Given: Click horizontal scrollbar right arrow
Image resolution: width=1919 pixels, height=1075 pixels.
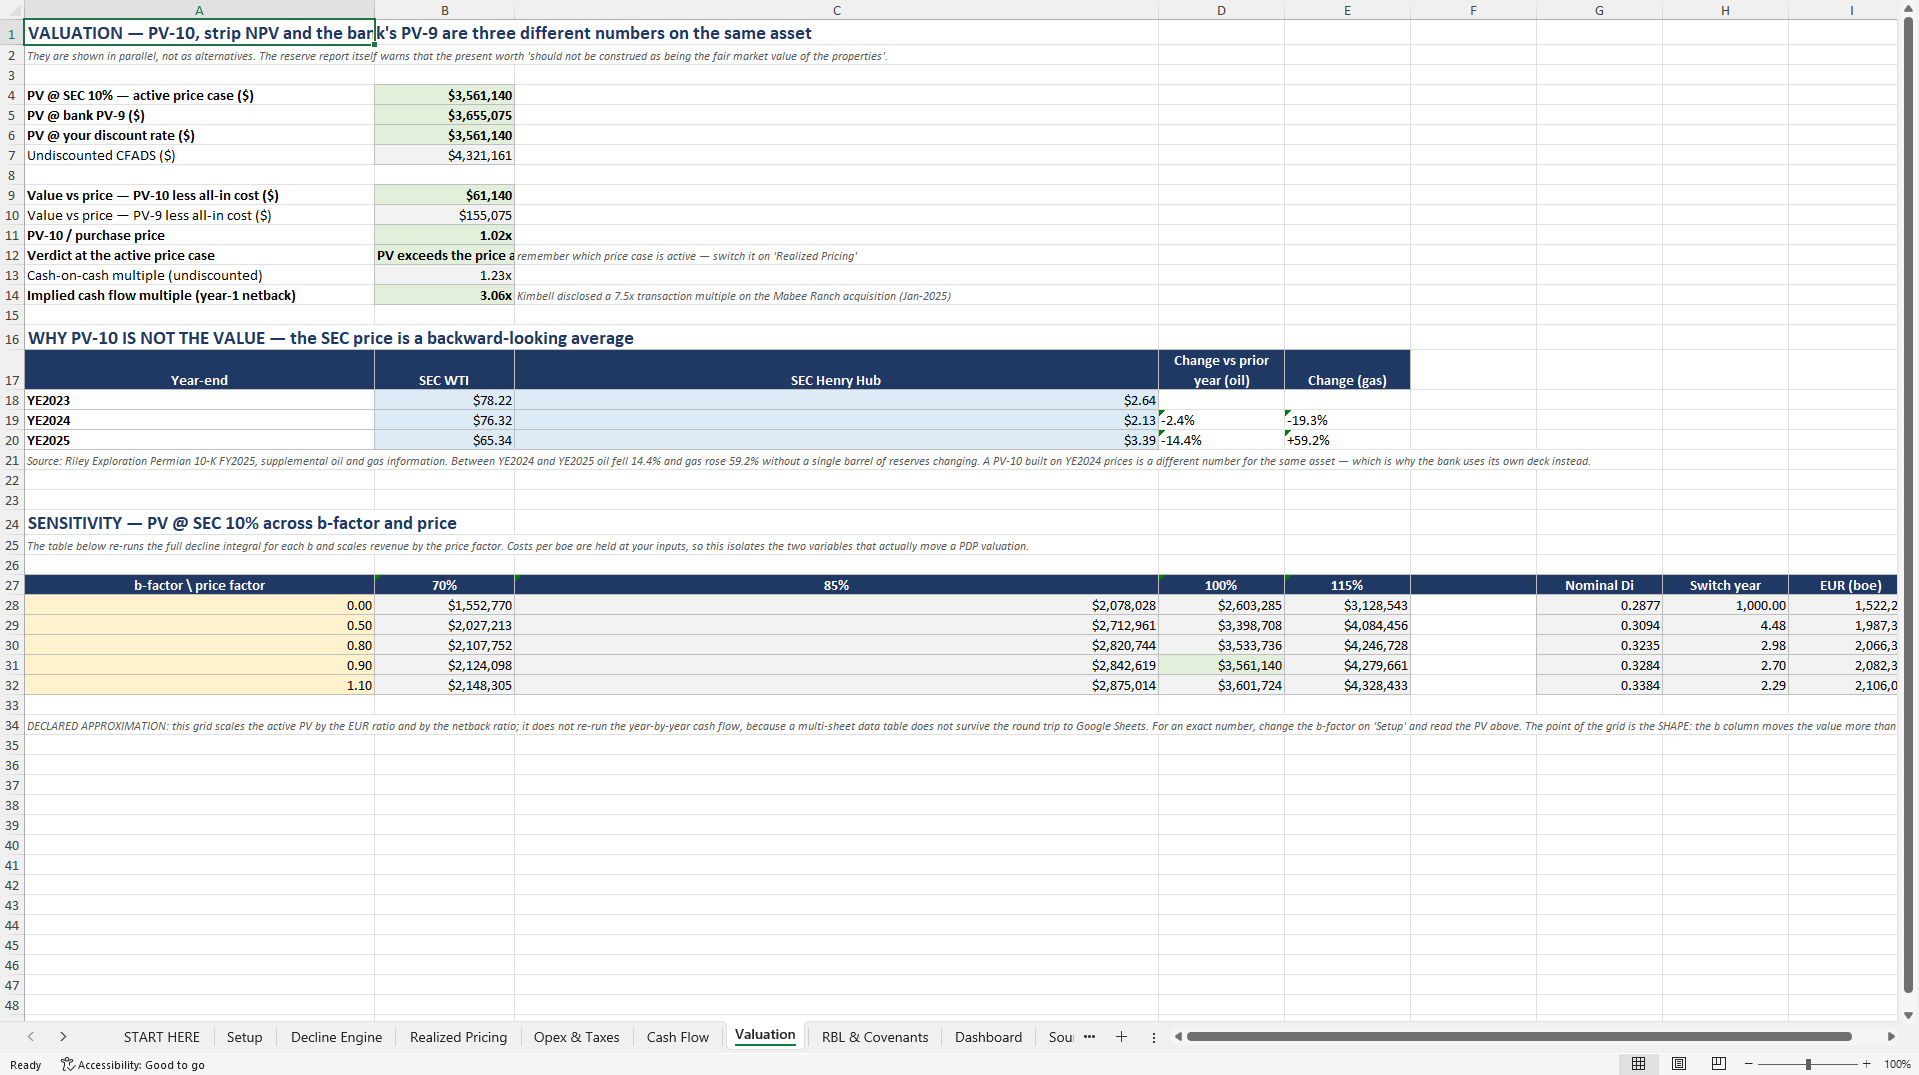Looking at the screenshot, I should click(x=1891, y=1037).
